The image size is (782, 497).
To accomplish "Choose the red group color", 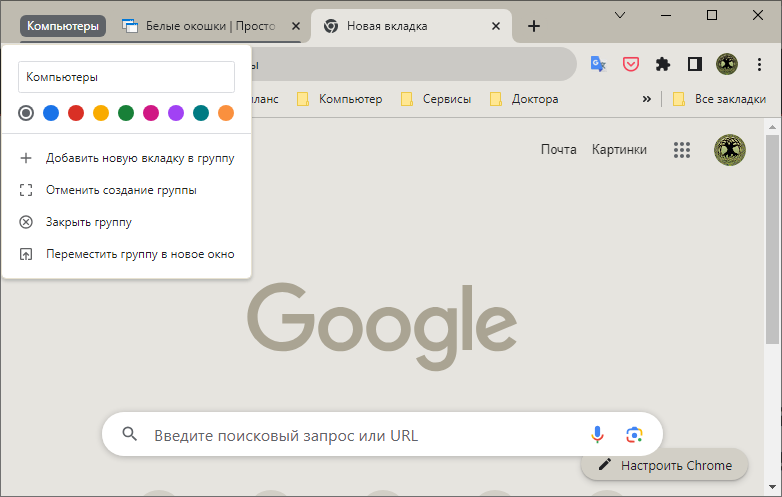I will click(76, 113).
